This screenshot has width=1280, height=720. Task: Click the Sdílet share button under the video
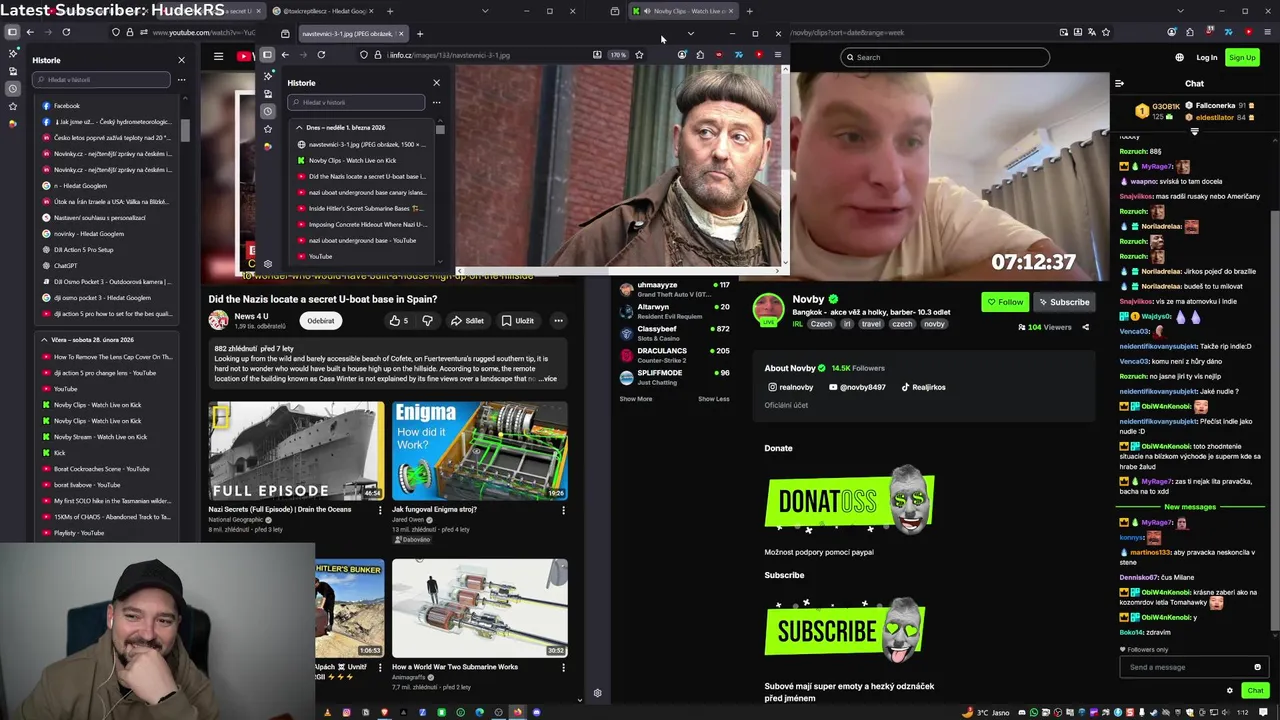click(x=467, y=321)
